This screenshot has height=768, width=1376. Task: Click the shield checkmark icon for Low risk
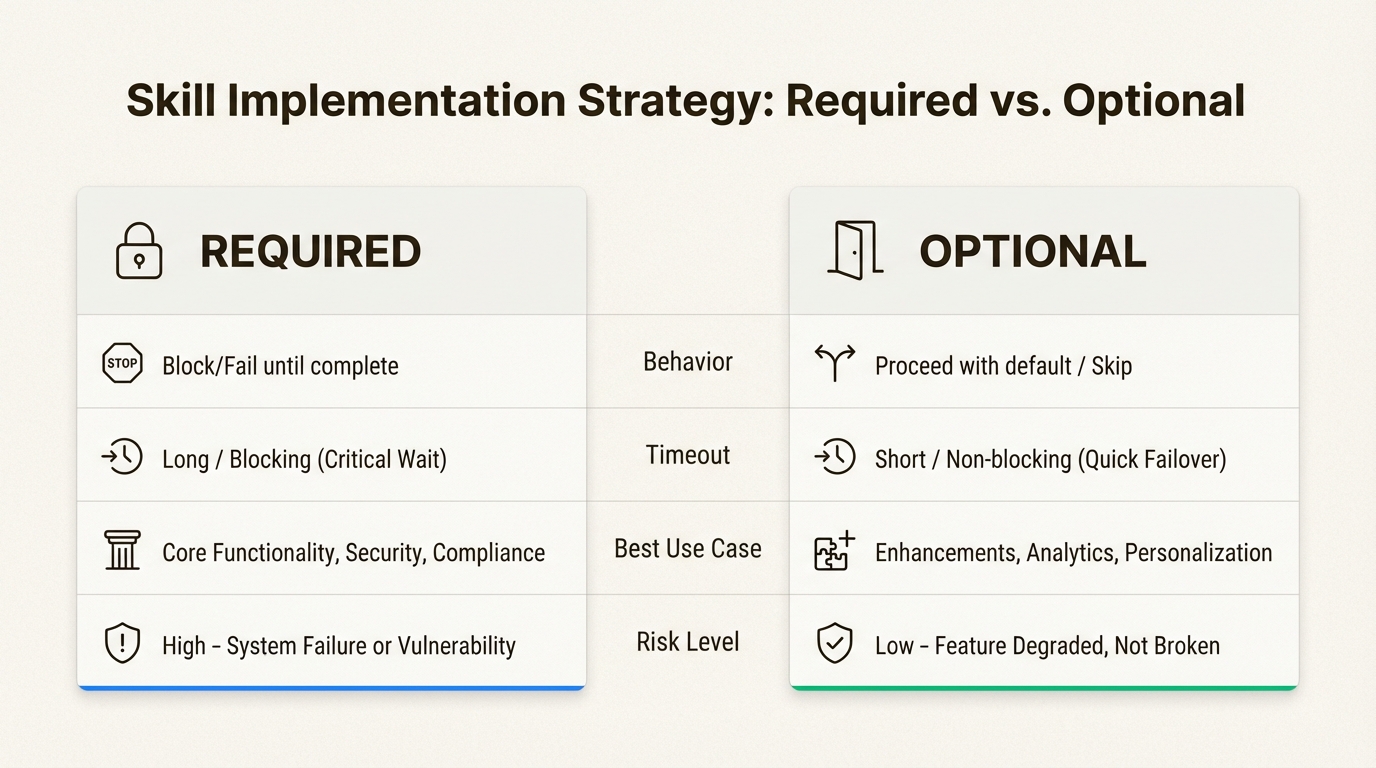[x=835, y=644]
